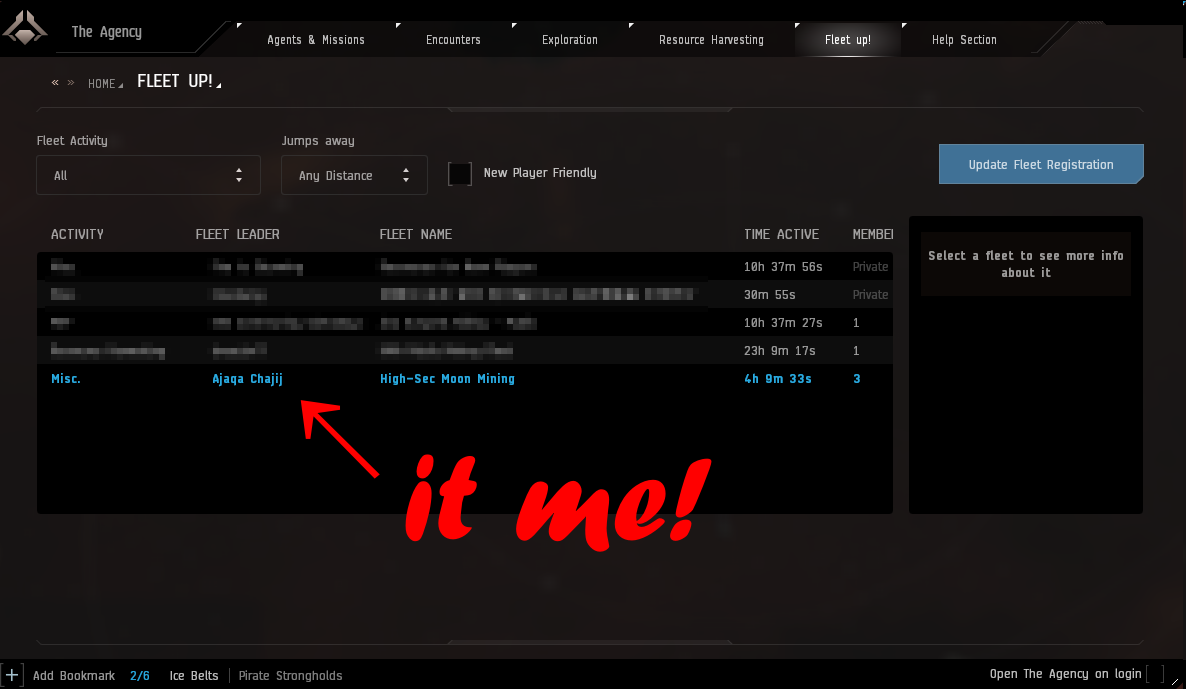The width and height of the screenshot is (1186, 689).
Task: Click the forward double-arrow navigation icon
Action: point(71,83)
